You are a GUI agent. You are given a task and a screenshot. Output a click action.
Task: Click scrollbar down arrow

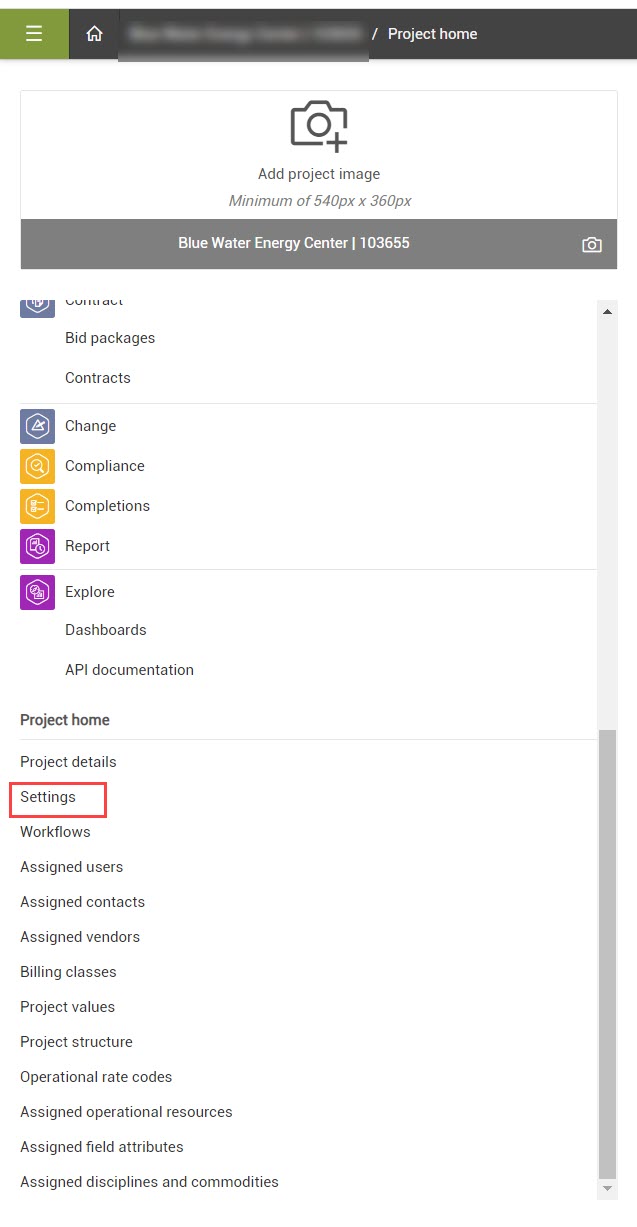point(607,1188)
